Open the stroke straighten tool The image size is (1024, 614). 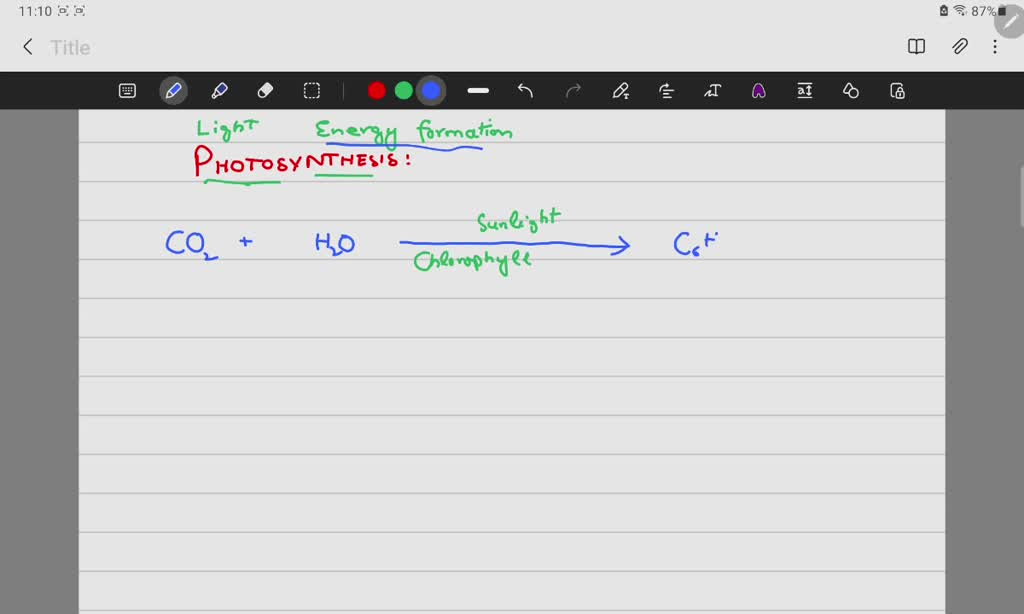(x=666, y=90)
